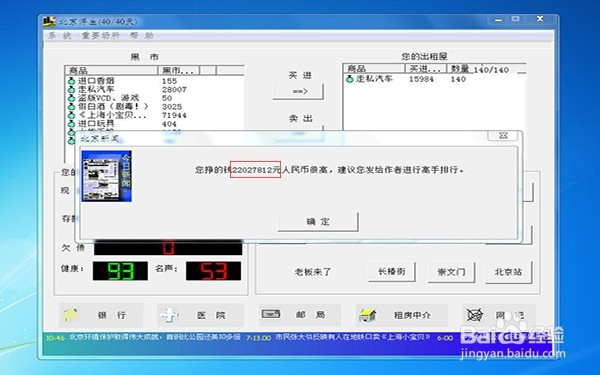This screenshot has width=600, height=375.
Task: Click the debt display showing 0
Action: coord(168,248)
